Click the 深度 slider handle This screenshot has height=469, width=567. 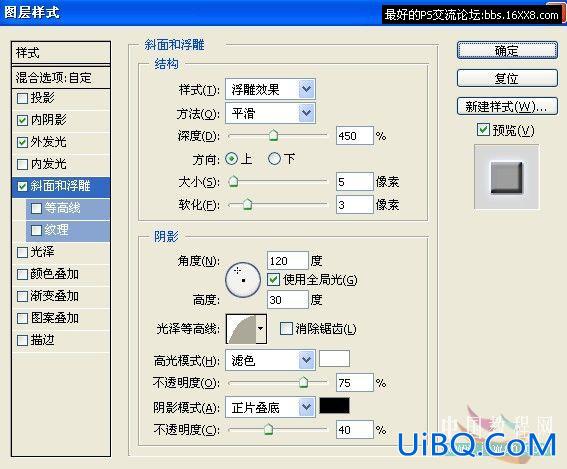tap(274, 136)
